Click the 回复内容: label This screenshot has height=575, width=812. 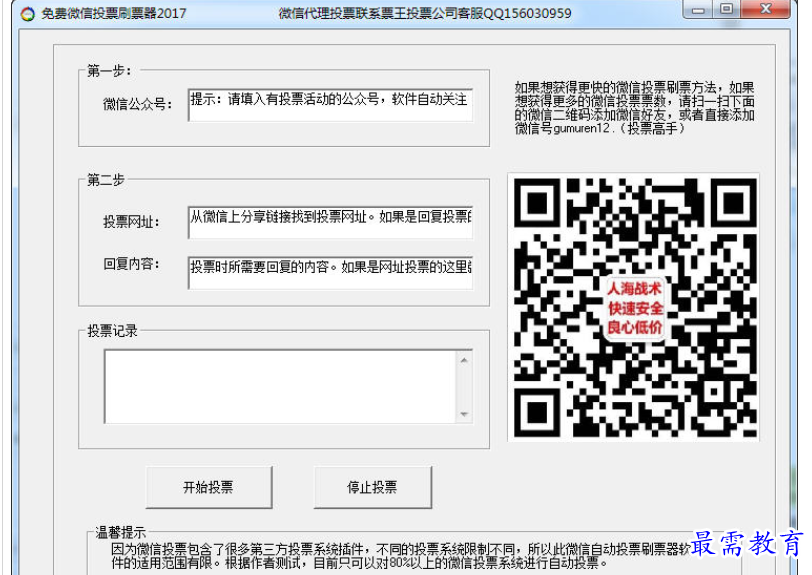click(x=132, y=264)
